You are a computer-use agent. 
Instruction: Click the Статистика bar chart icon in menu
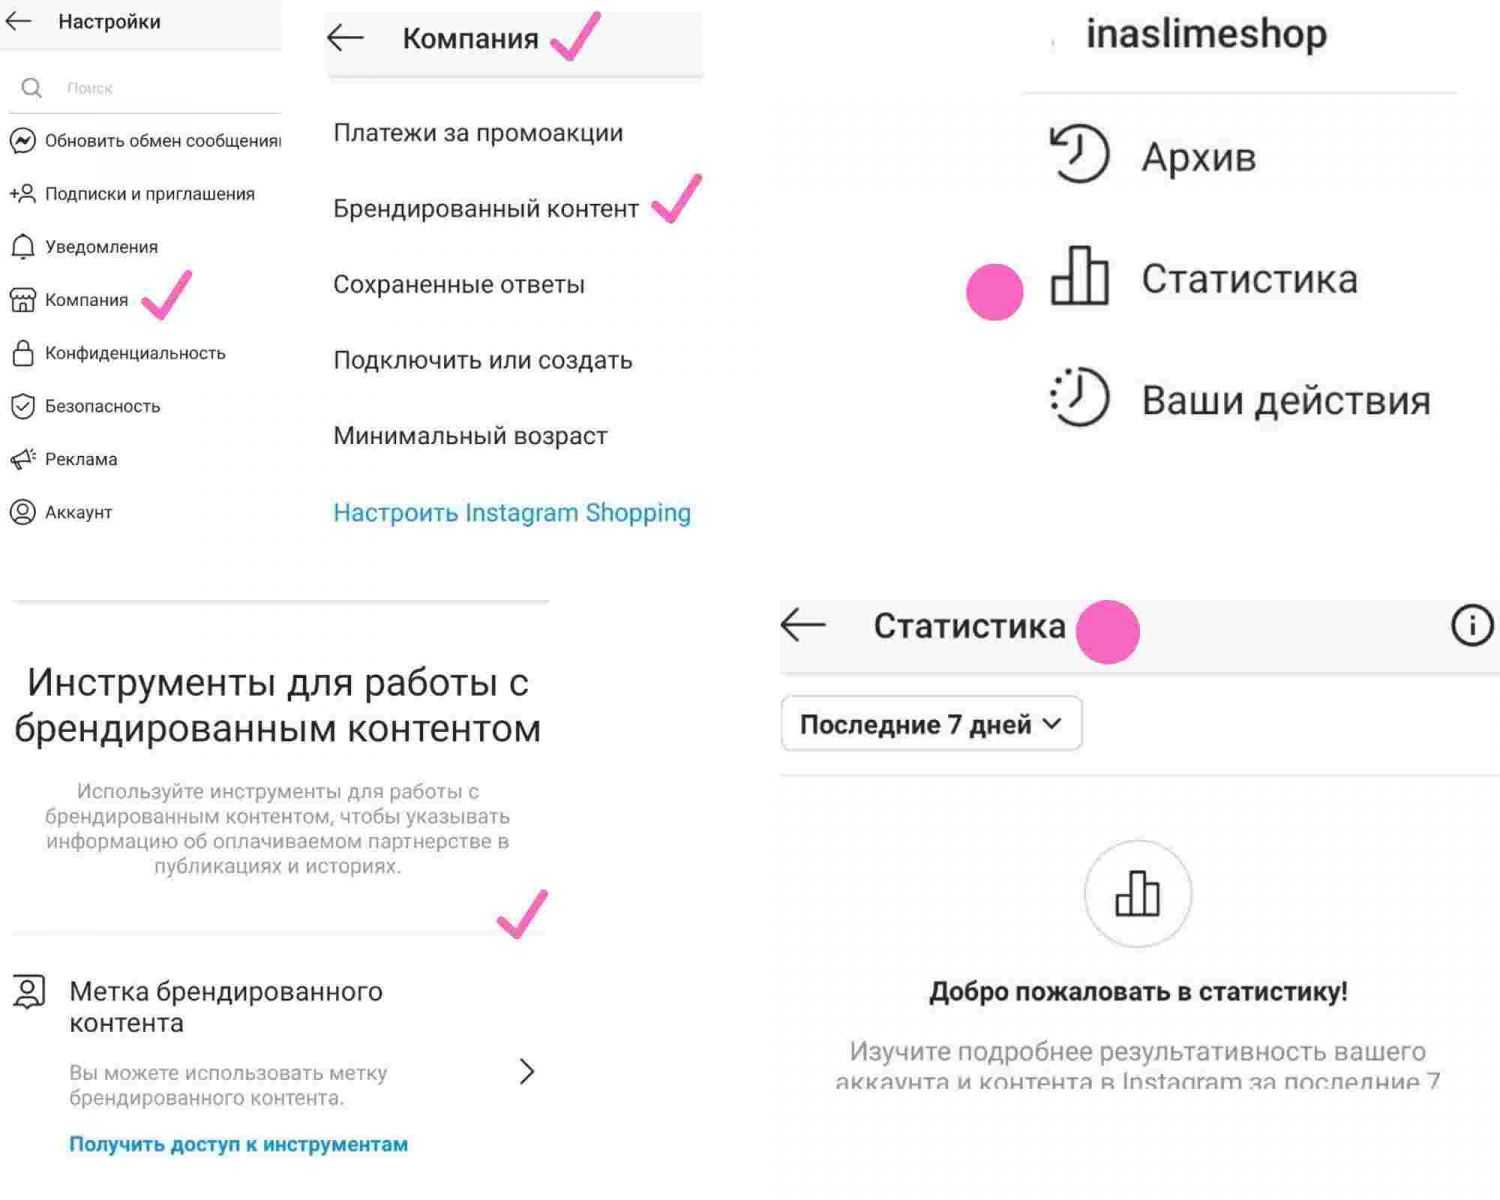click(1079, 277)
